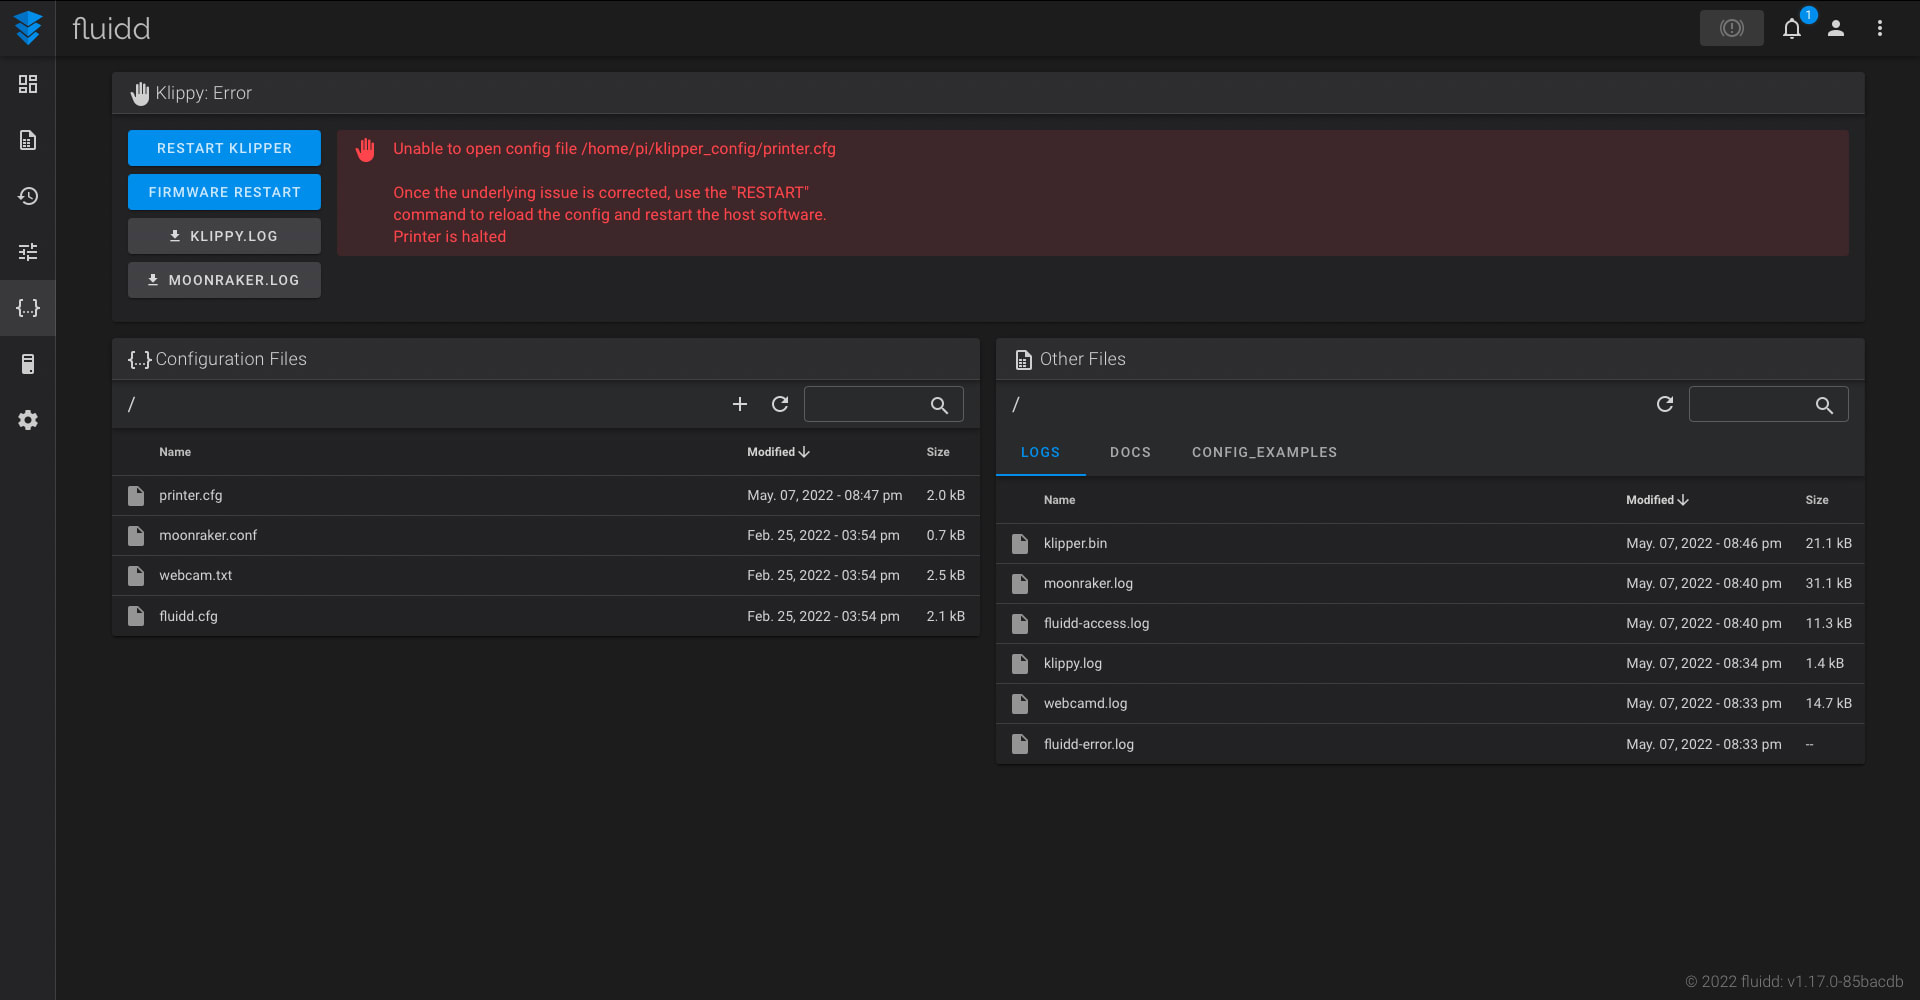Select webcamd.log file name

point(1085,703)
